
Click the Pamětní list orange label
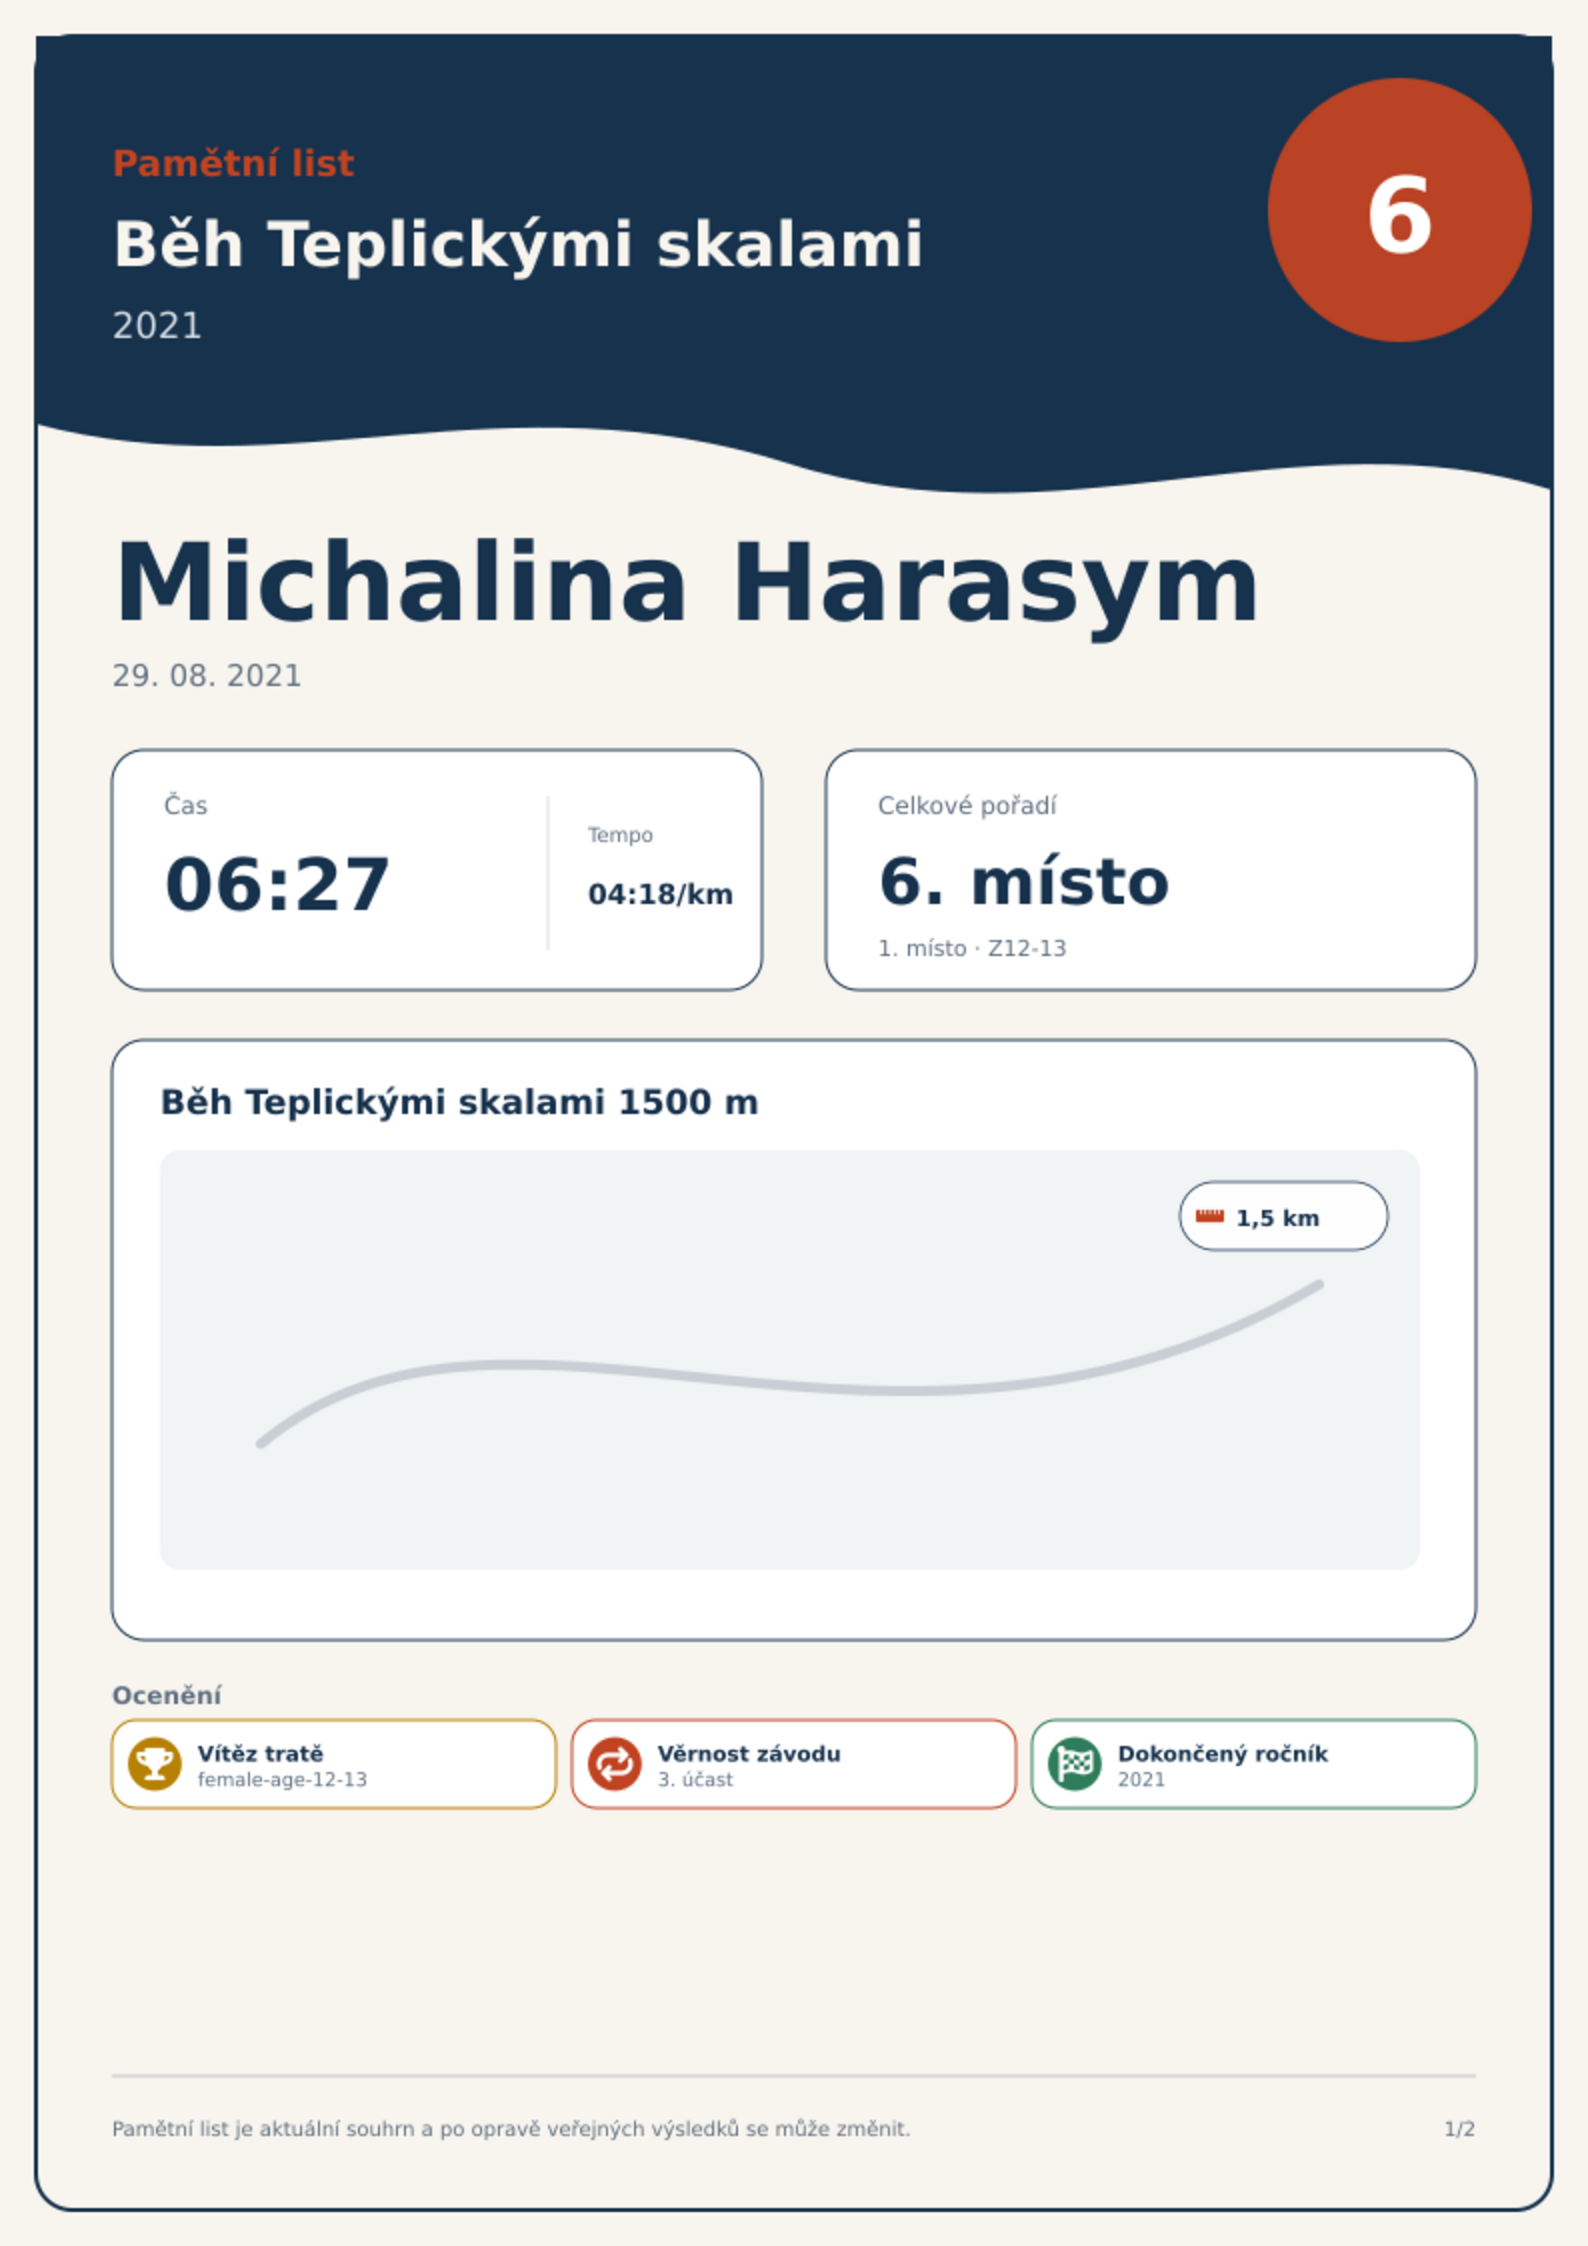point(233,163)
